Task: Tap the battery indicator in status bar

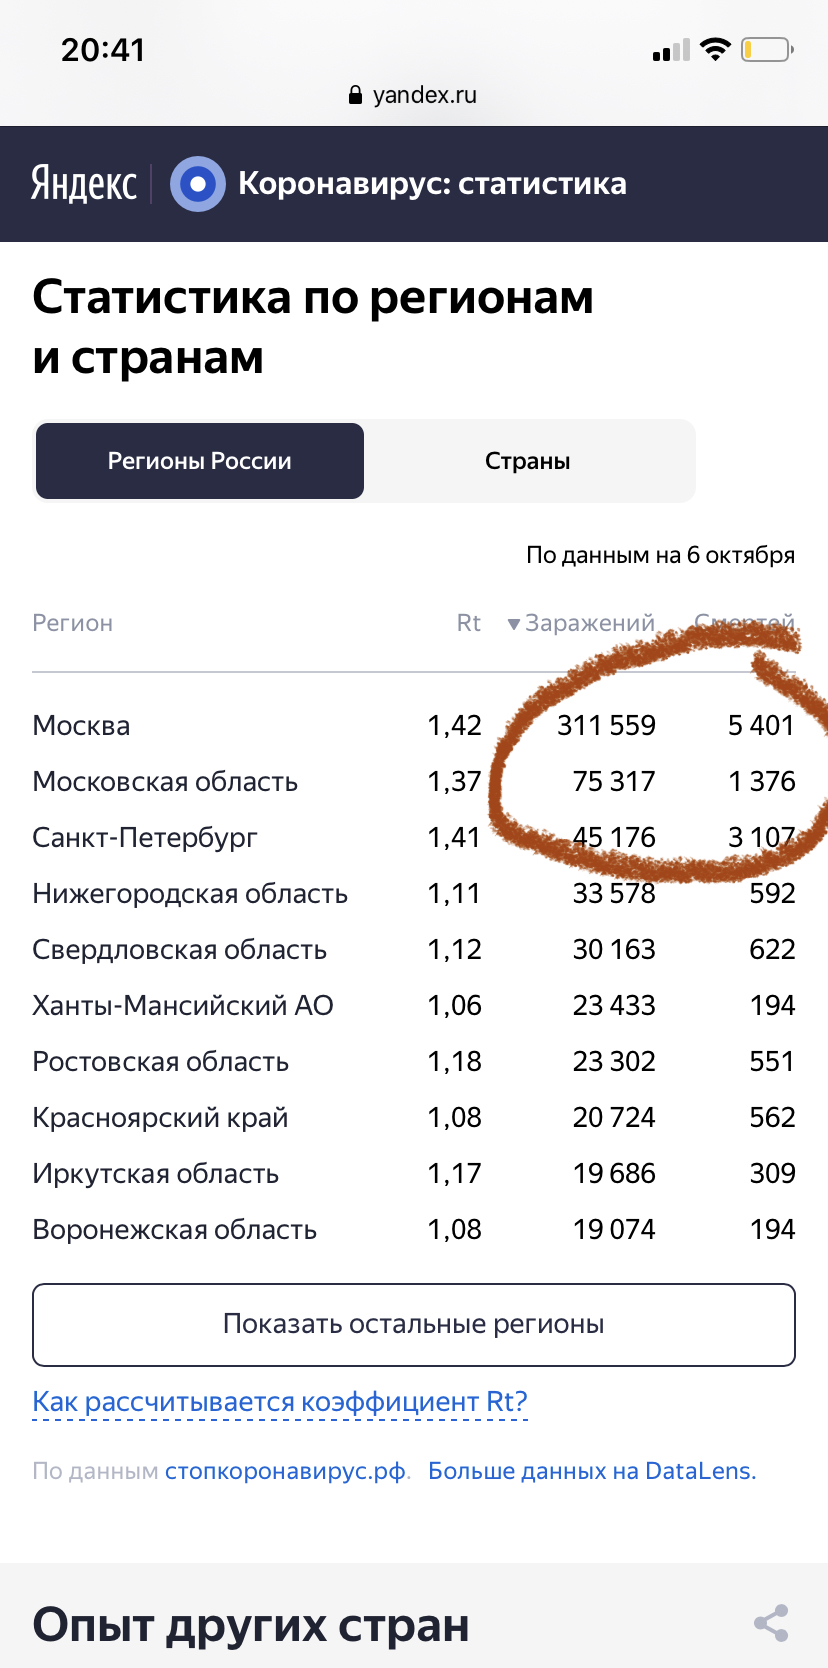Action: [x=767, y=49]
